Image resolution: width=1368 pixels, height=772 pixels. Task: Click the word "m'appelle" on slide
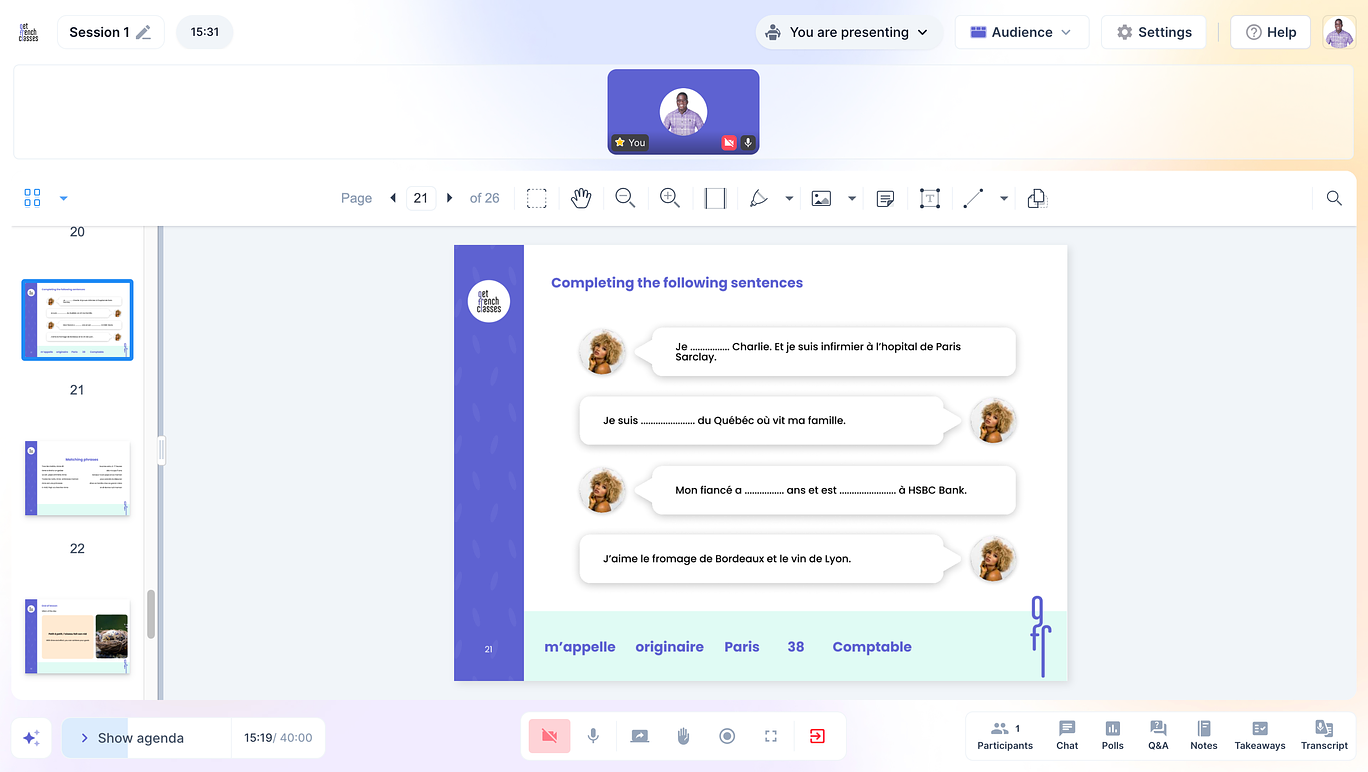(x=580, y=647)
